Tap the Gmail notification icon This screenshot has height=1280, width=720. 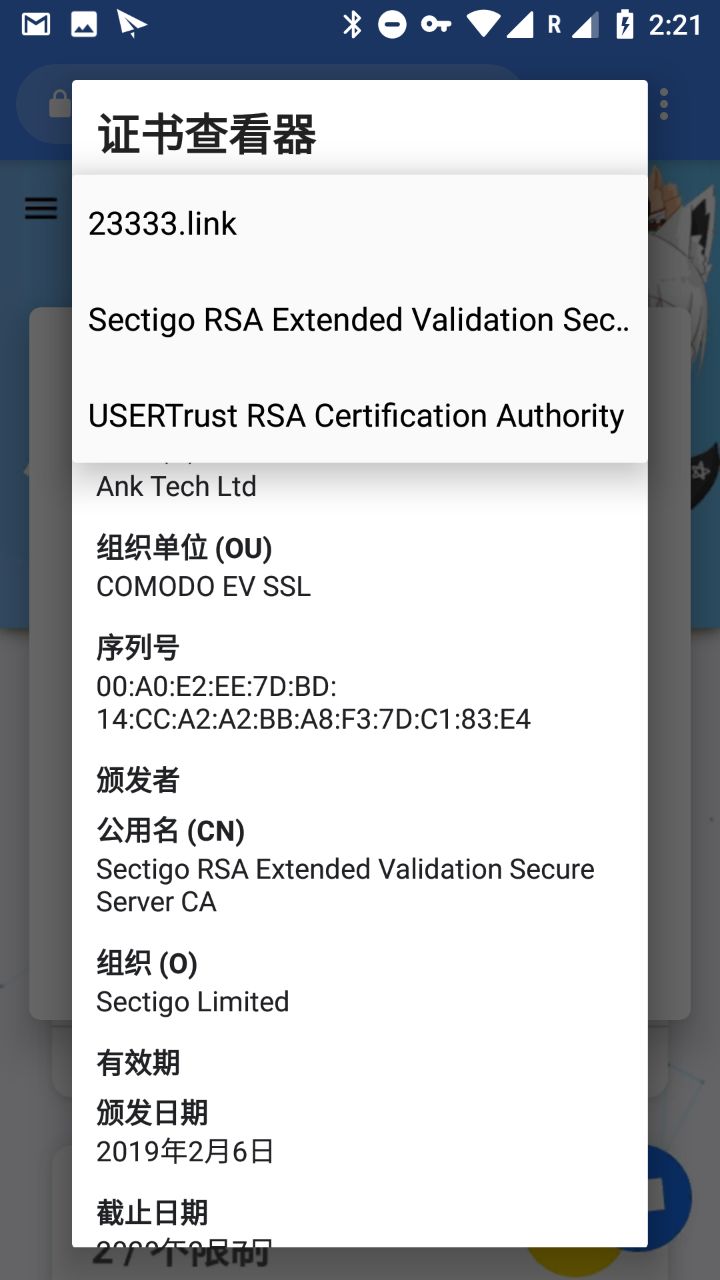36,24
